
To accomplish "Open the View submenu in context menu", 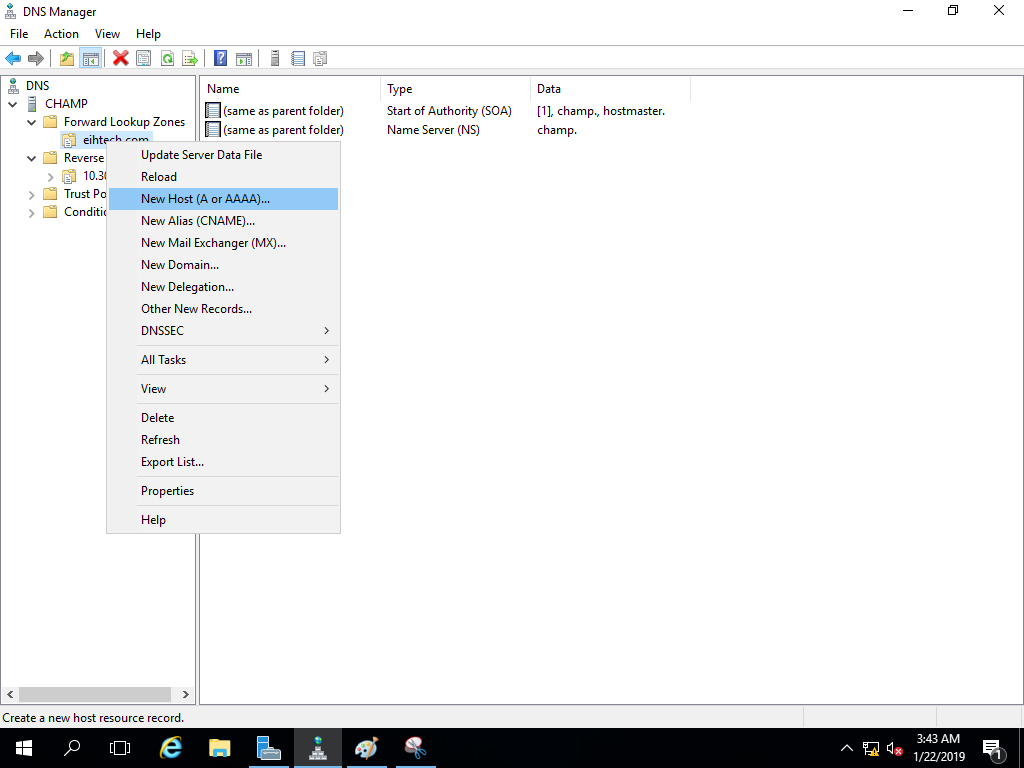I will [223, 389].
